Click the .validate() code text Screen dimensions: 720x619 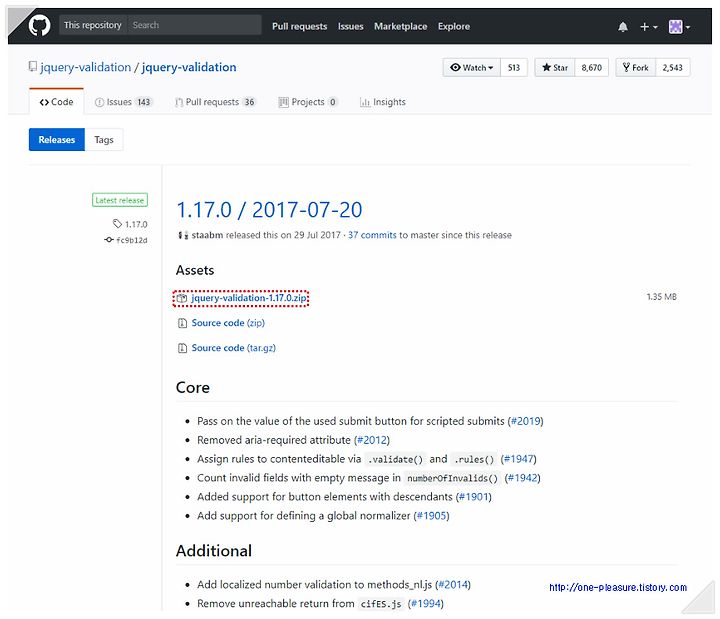[x=395, y=459]
